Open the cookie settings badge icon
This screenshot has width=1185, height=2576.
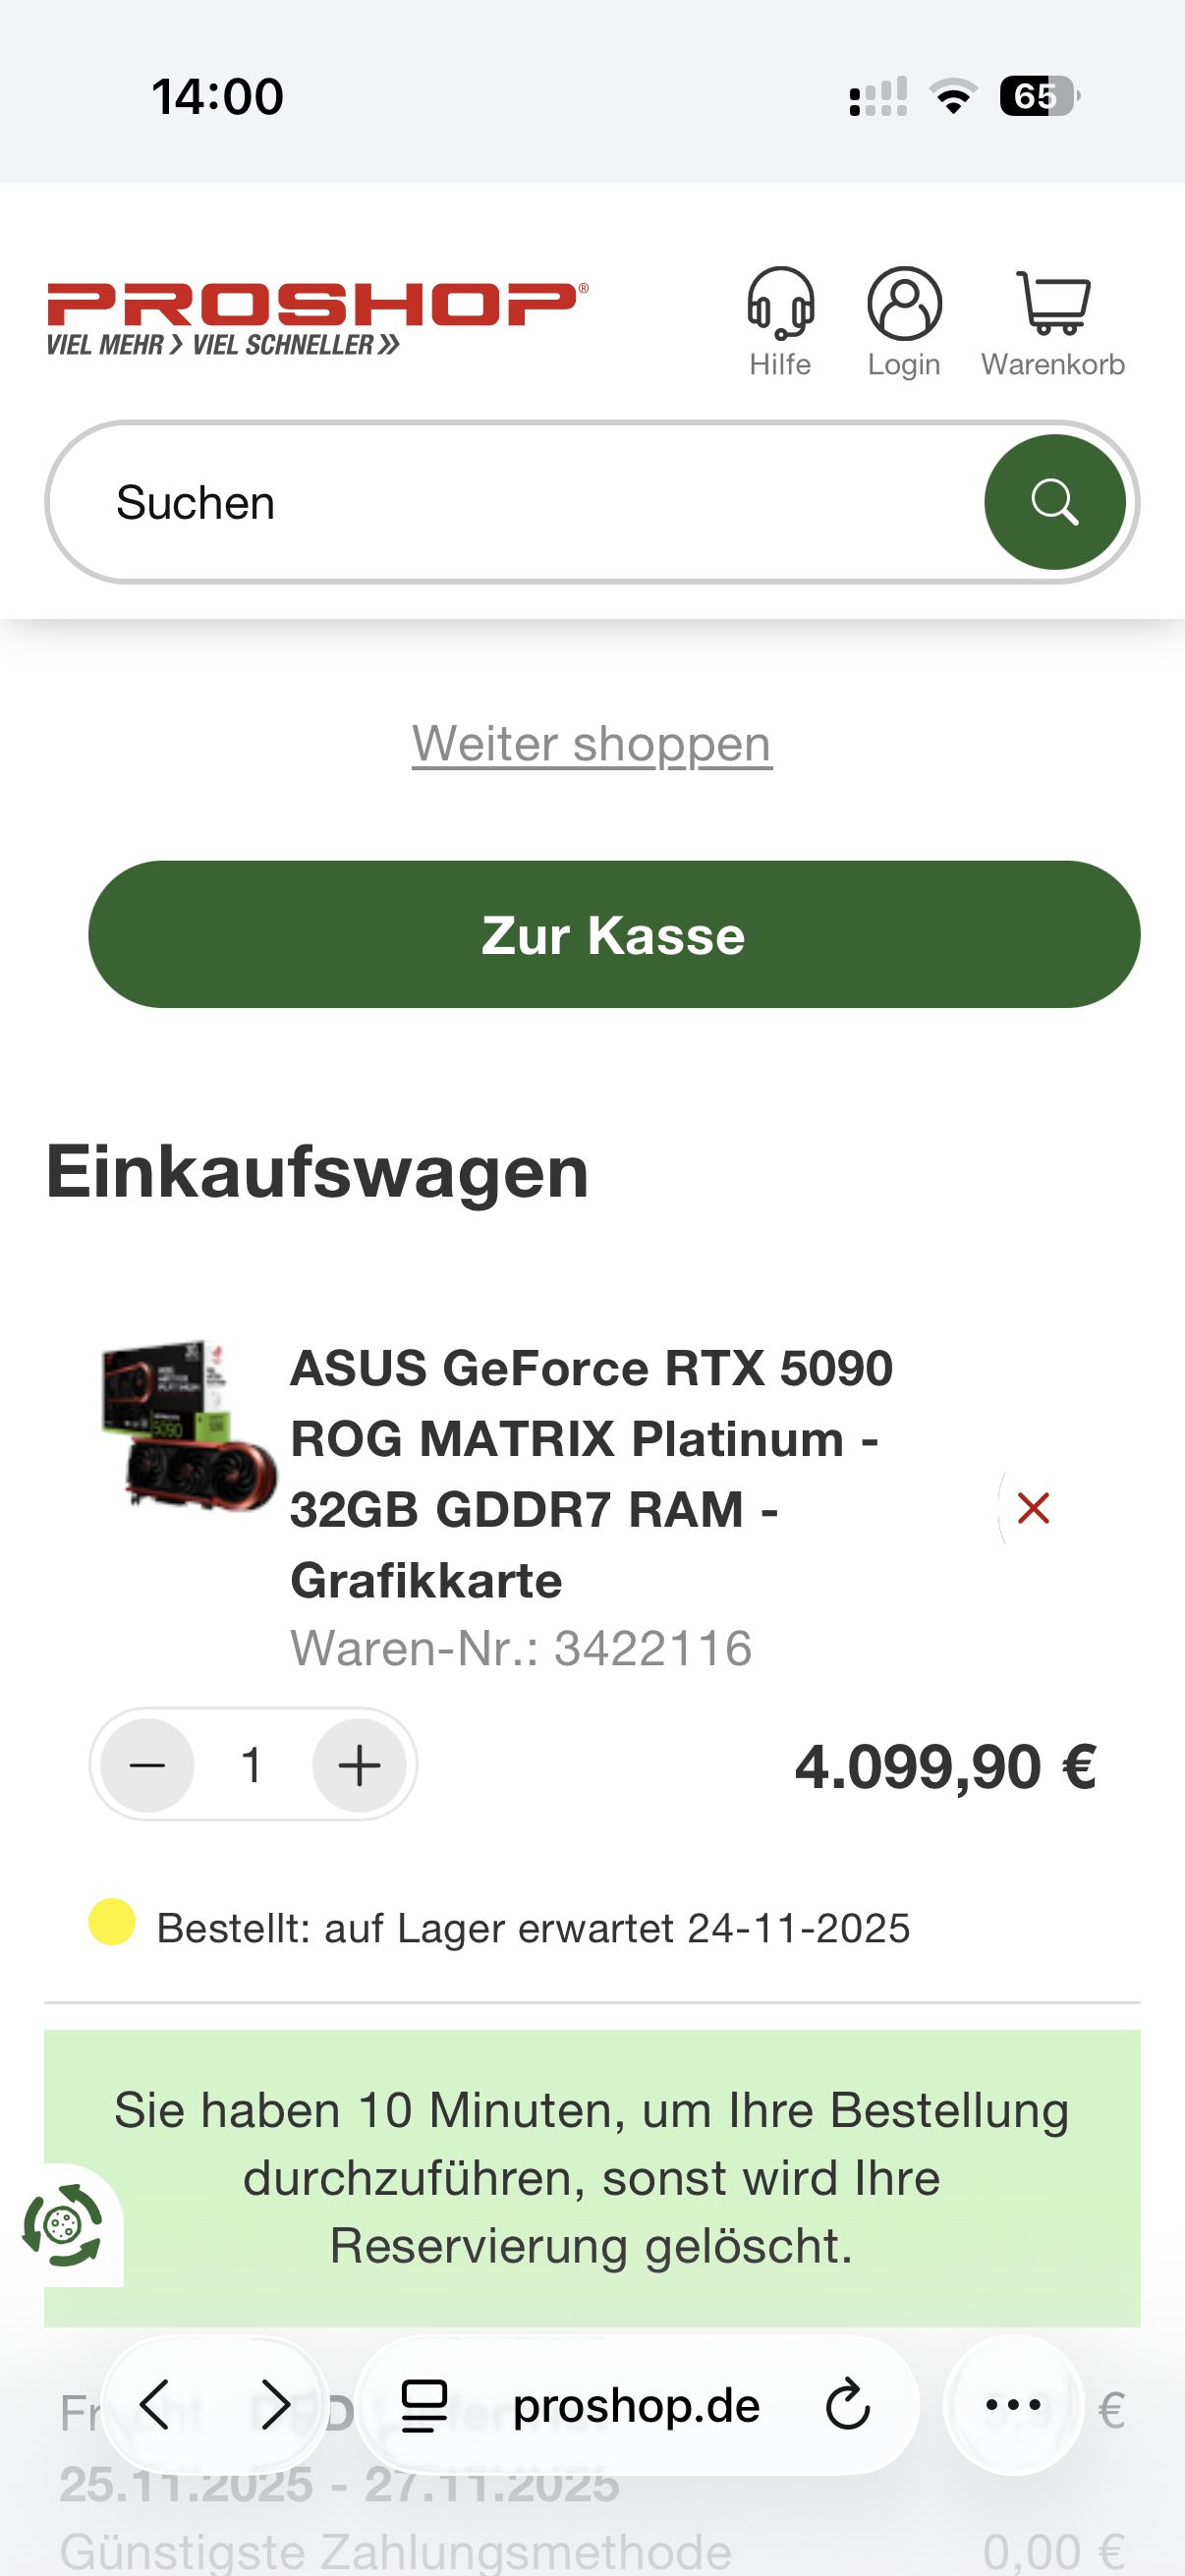pyautogui.click(x=63, y=2225)
